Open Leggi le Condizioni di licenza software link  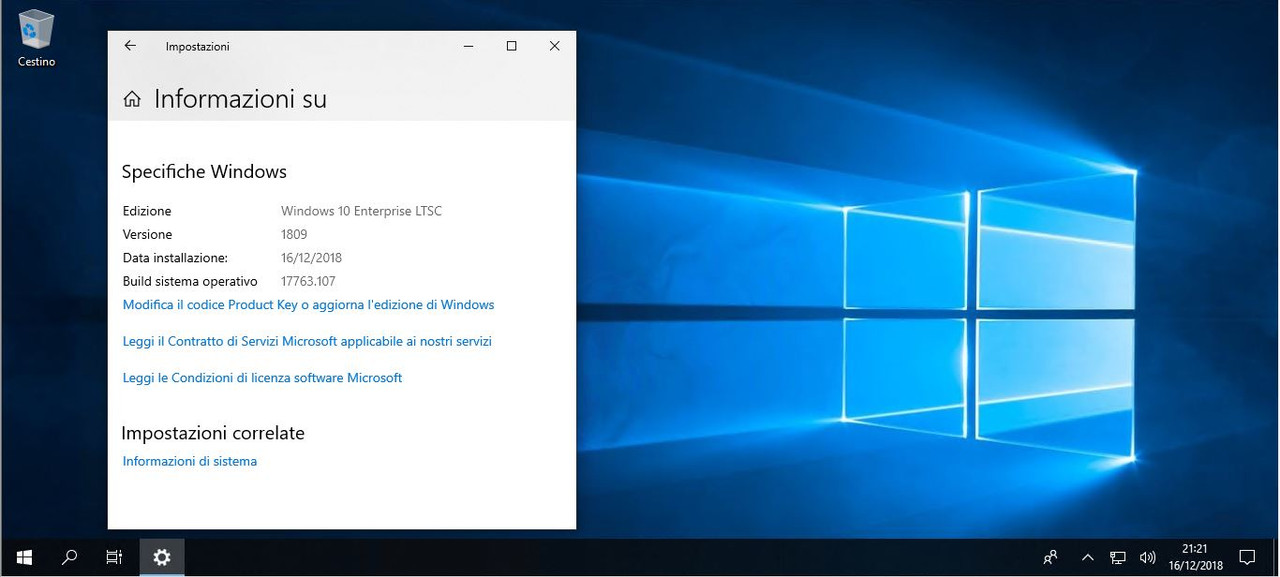262,378
